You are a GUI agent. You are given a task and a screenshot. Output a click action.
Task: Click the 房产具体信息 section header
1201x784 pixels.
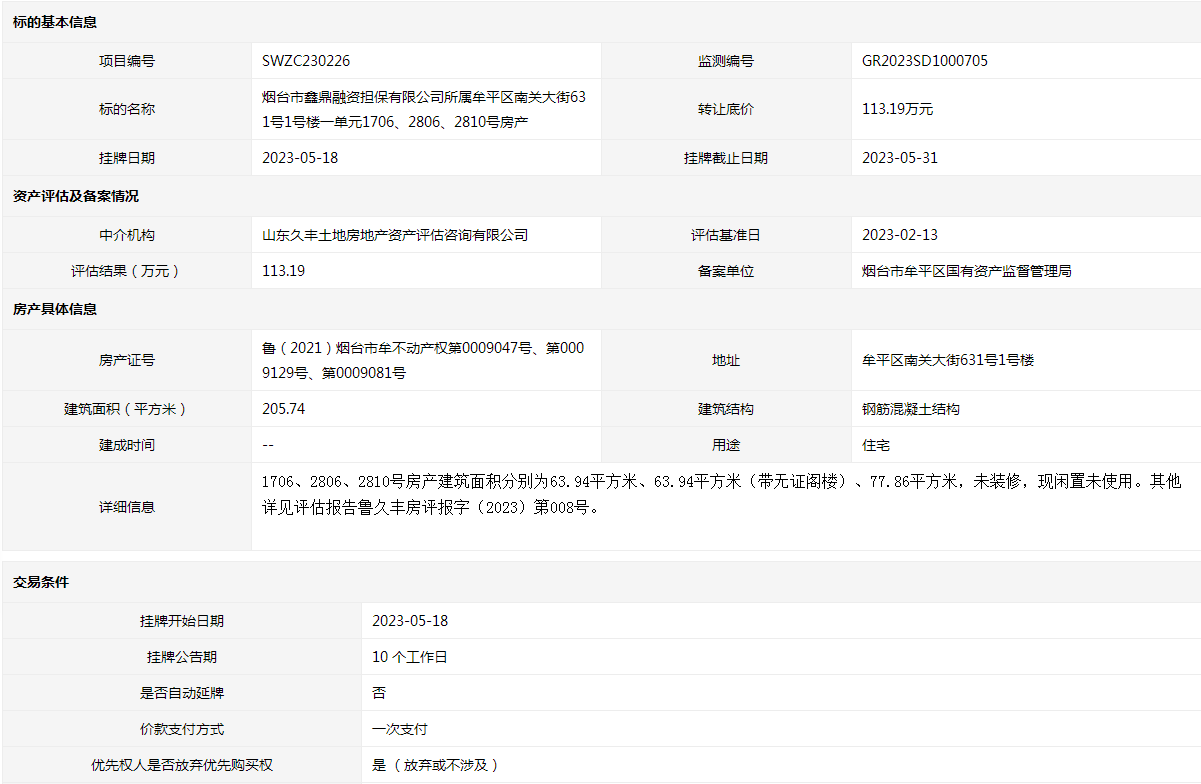[x=55, y=309]
